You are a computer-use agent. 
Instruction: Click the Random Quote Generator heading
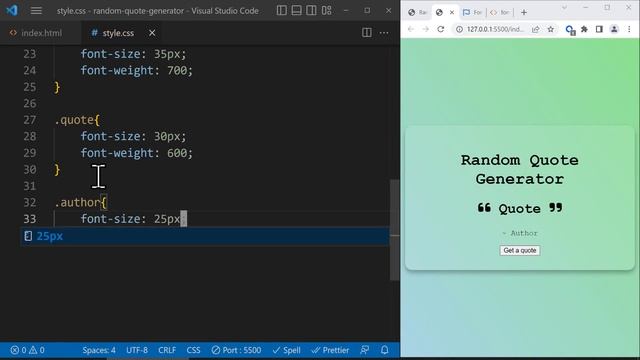pyautogui.click(x=520, y=169)
